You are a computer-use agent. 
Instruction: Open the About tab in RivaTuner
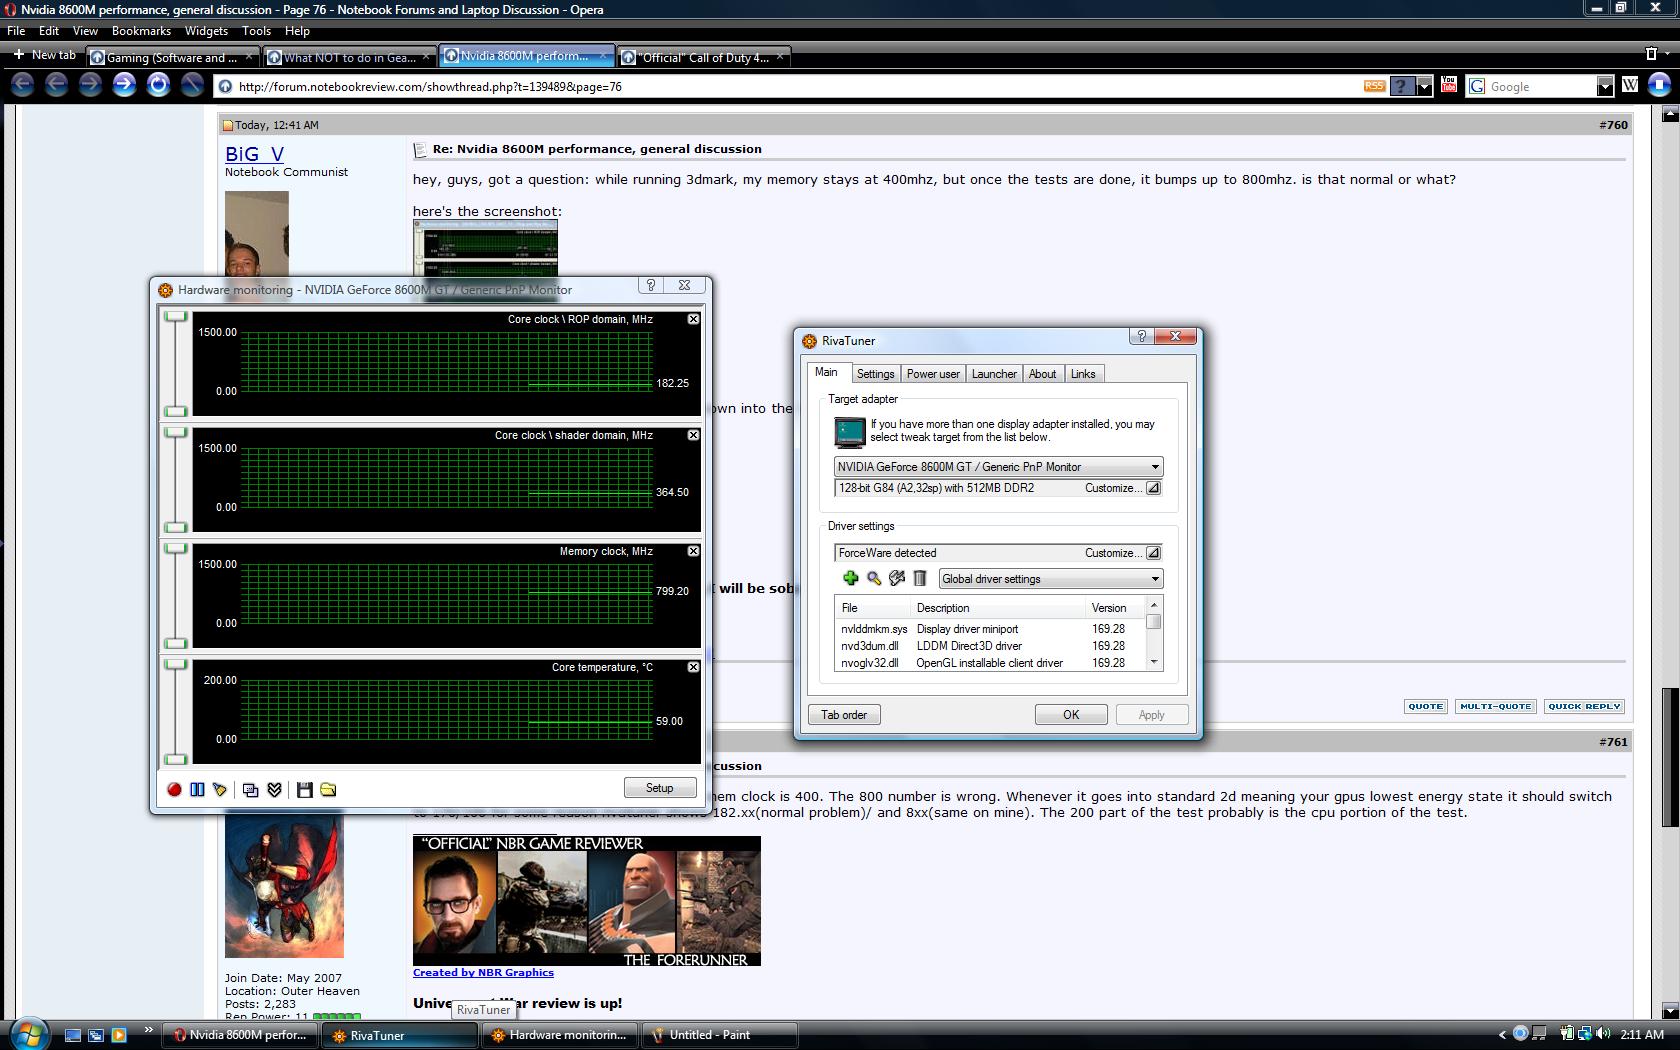click(x=1042, y=374)
